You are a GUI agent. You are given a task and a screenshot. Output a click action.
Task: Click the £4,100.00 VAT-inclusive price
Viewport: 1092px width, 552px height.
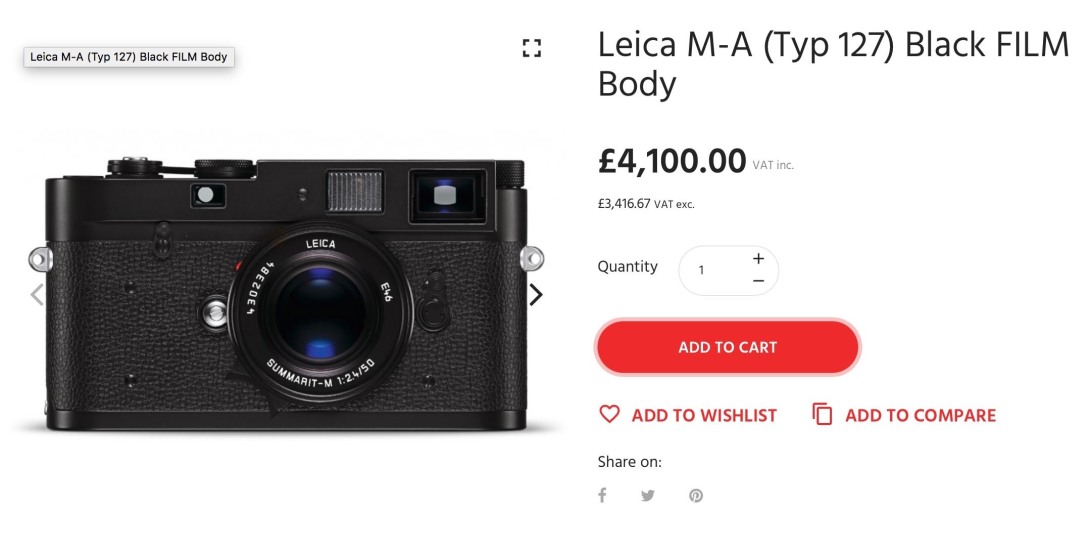(x=672, y=161)
